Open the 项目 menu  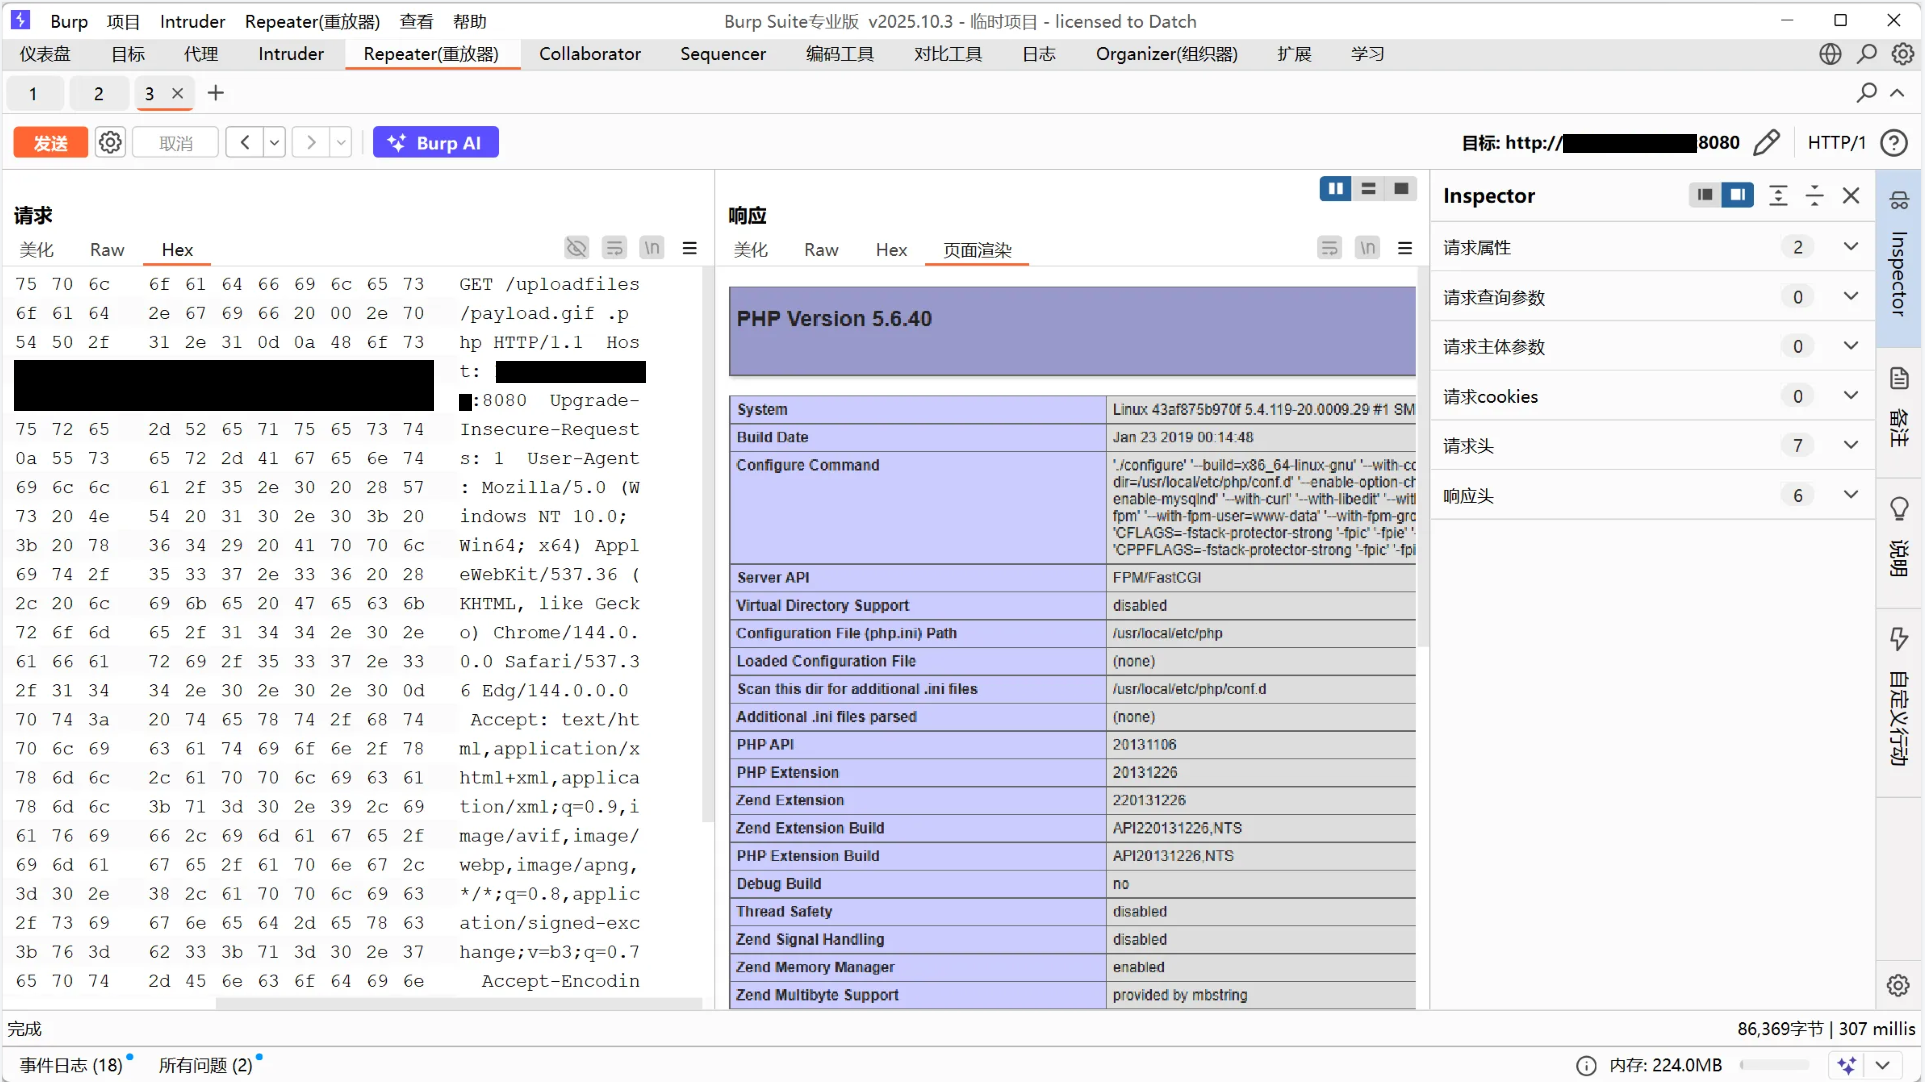point(123,21)
